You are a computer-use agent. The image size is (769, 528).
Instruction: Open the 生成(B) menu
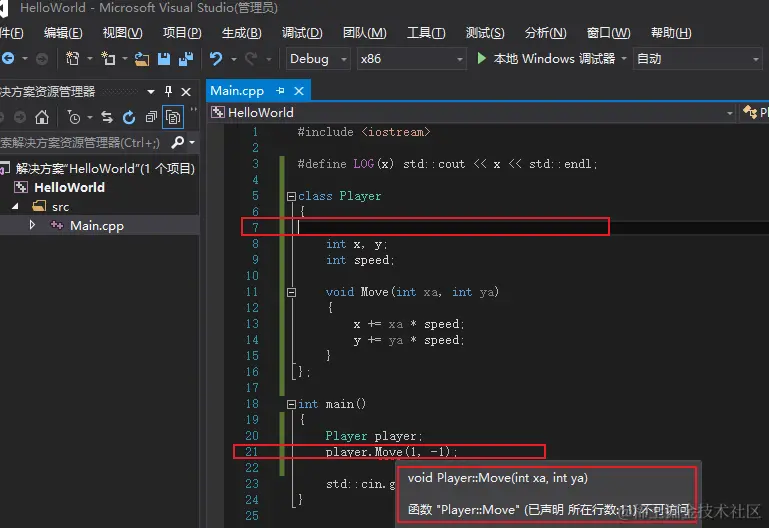(241, 33)
